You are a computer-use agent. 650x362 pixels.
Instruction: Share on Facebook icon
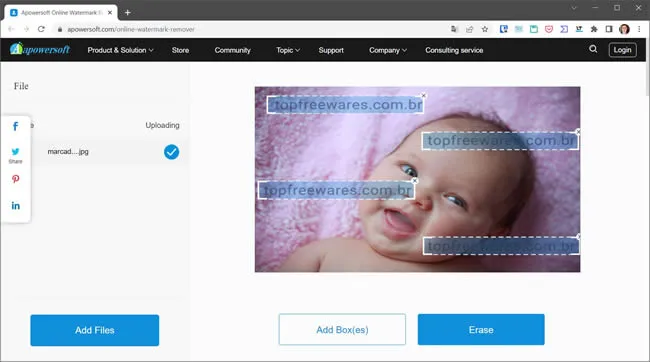point(15,126)
